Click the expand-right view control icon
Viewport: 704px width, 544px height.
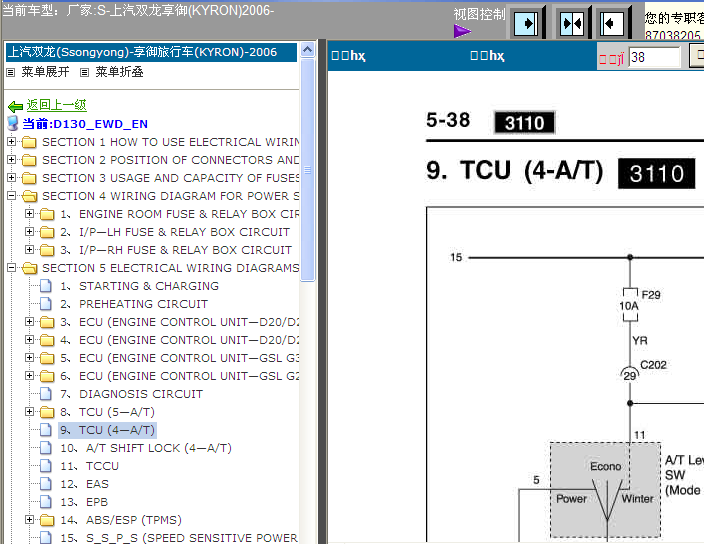click(x=526, y=23)
